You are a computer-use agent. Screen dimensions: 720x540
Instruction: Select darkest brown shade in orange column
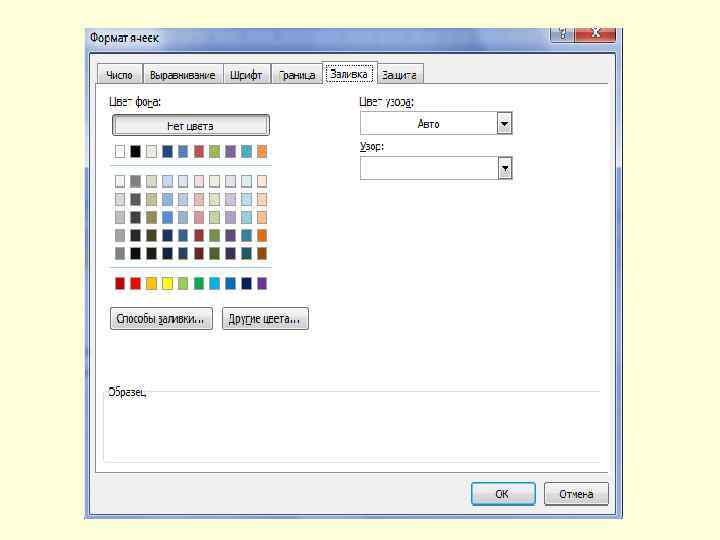point(262,253)
